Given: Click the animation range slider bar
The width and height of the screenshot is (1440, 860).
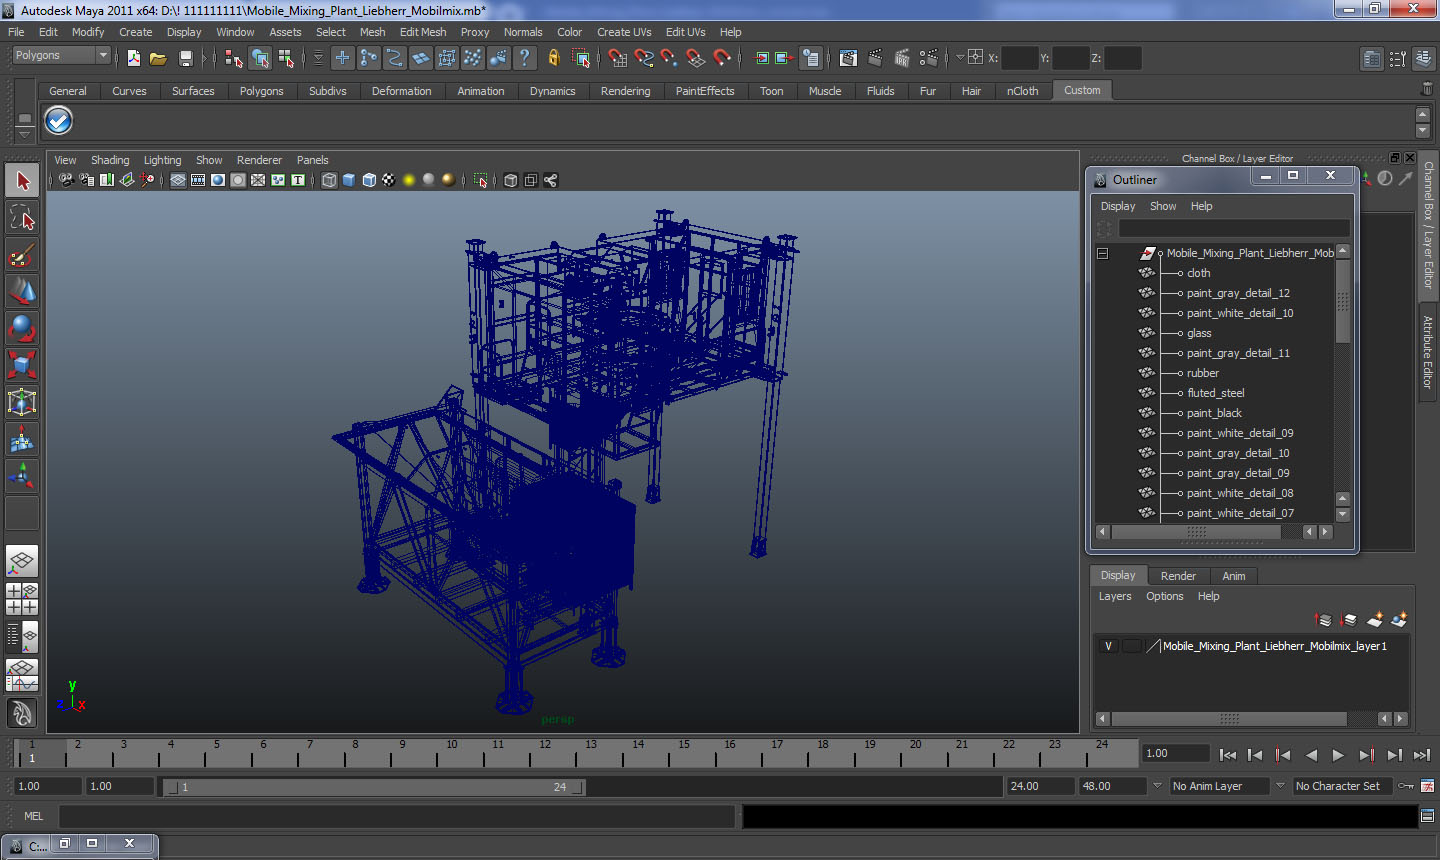Looking at the screenshot, I should coord(375,787).
